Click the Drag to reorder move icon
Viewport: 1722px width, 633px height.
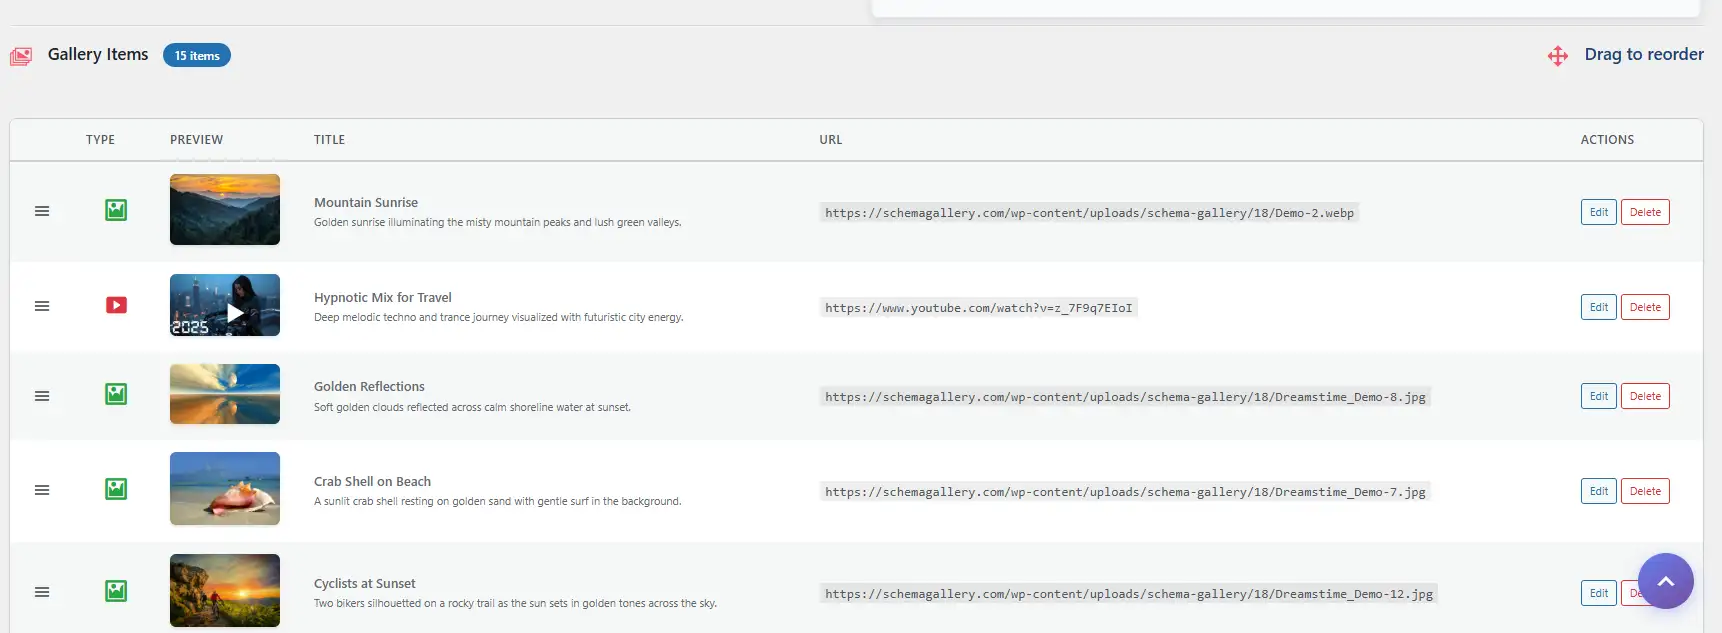tap(1557, 56)
